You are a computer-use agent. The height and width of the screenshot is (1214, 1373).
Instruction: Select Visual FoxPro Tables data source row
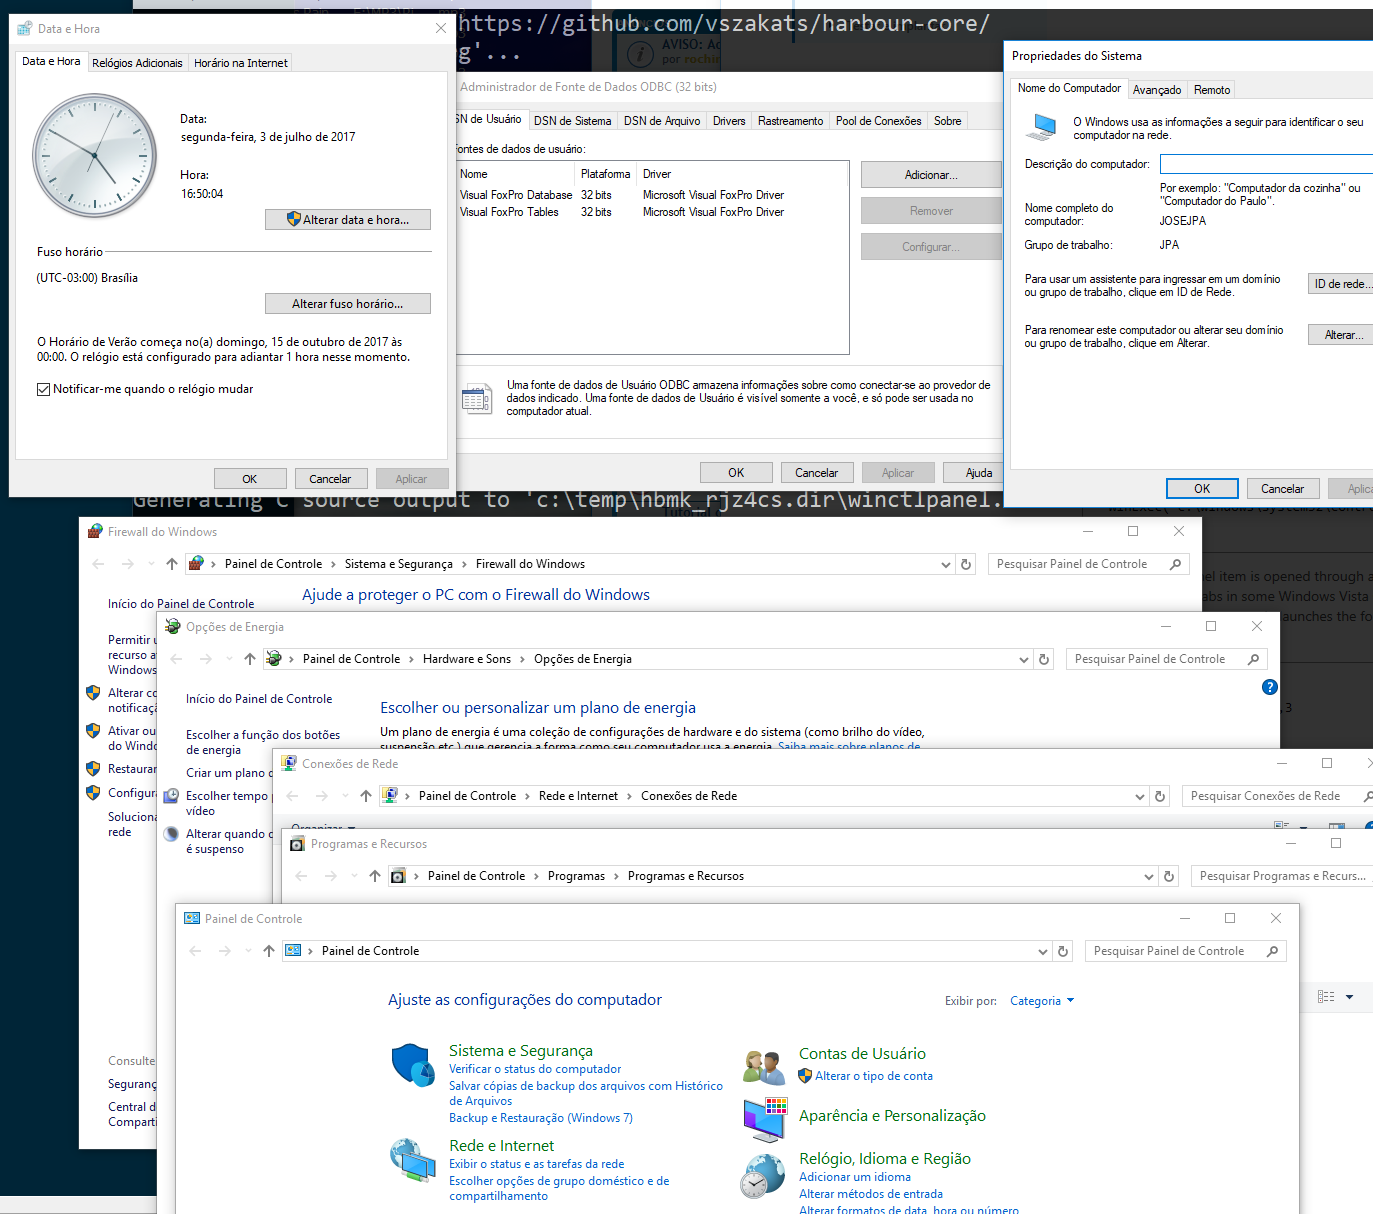(x=653, y=212)
